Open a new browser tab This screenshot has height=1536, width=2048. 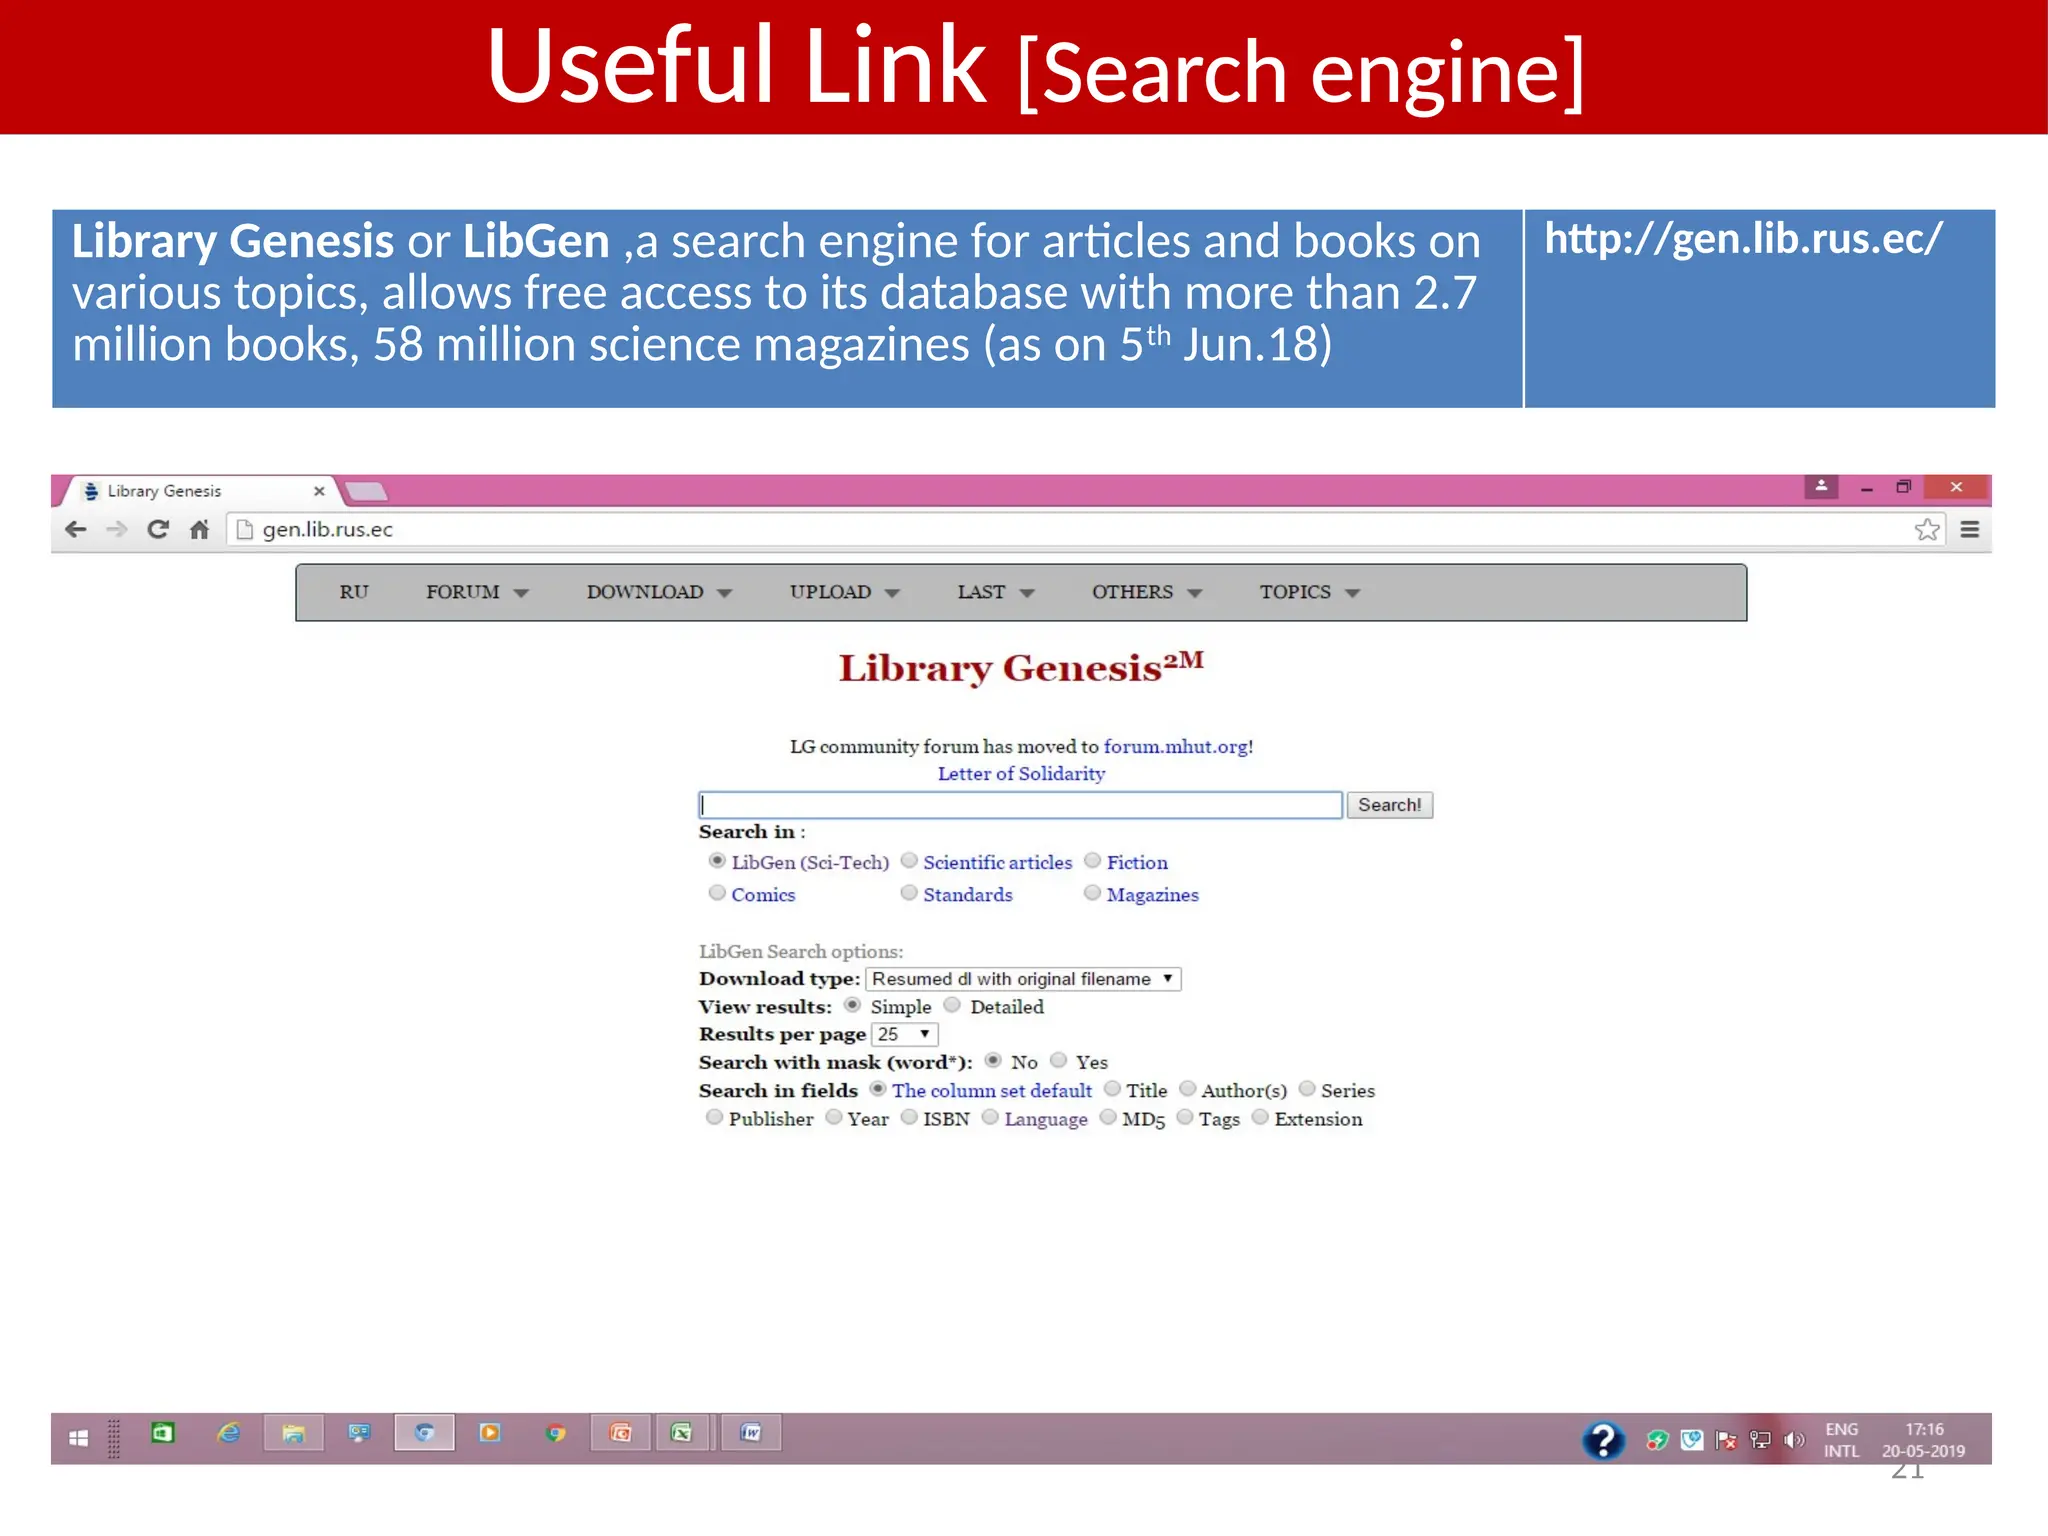pos(366,491)
